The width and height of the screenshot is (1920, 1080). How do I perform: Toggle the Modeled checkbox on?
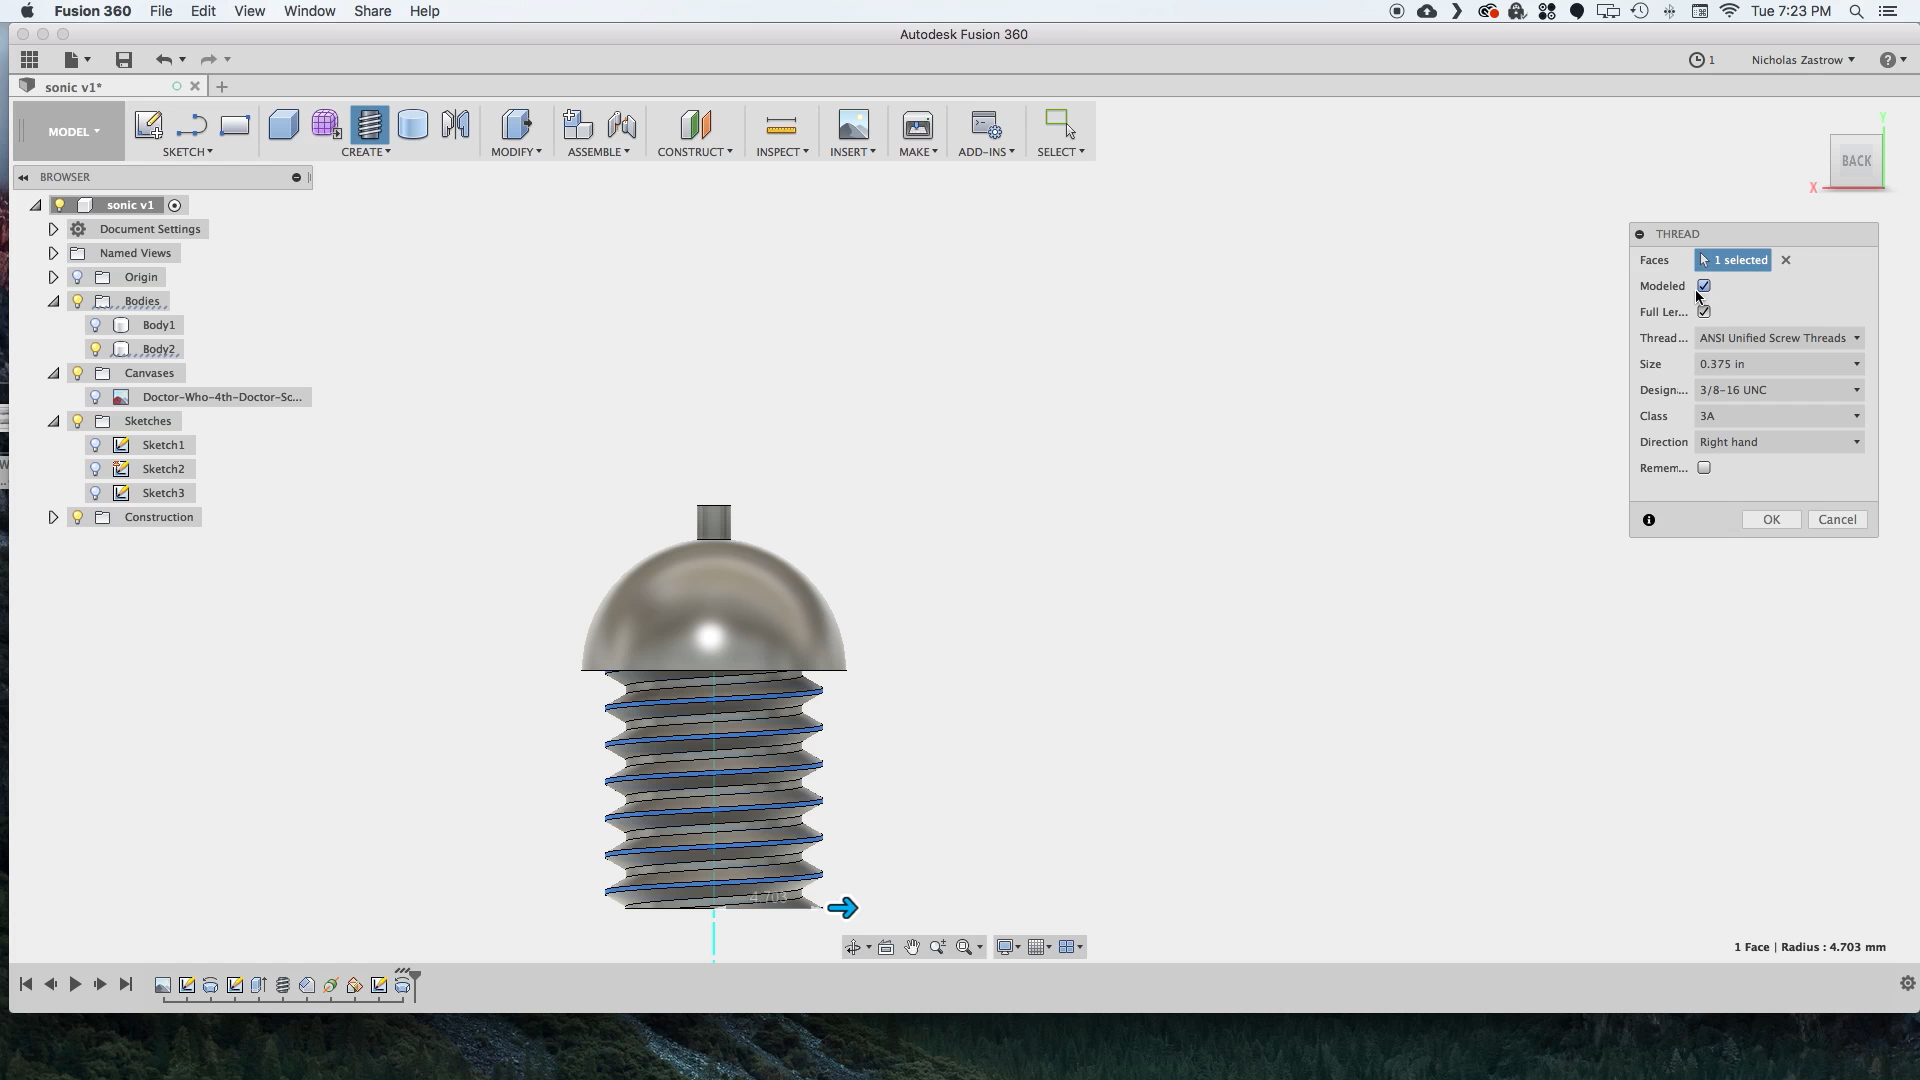click(1704, 285)
